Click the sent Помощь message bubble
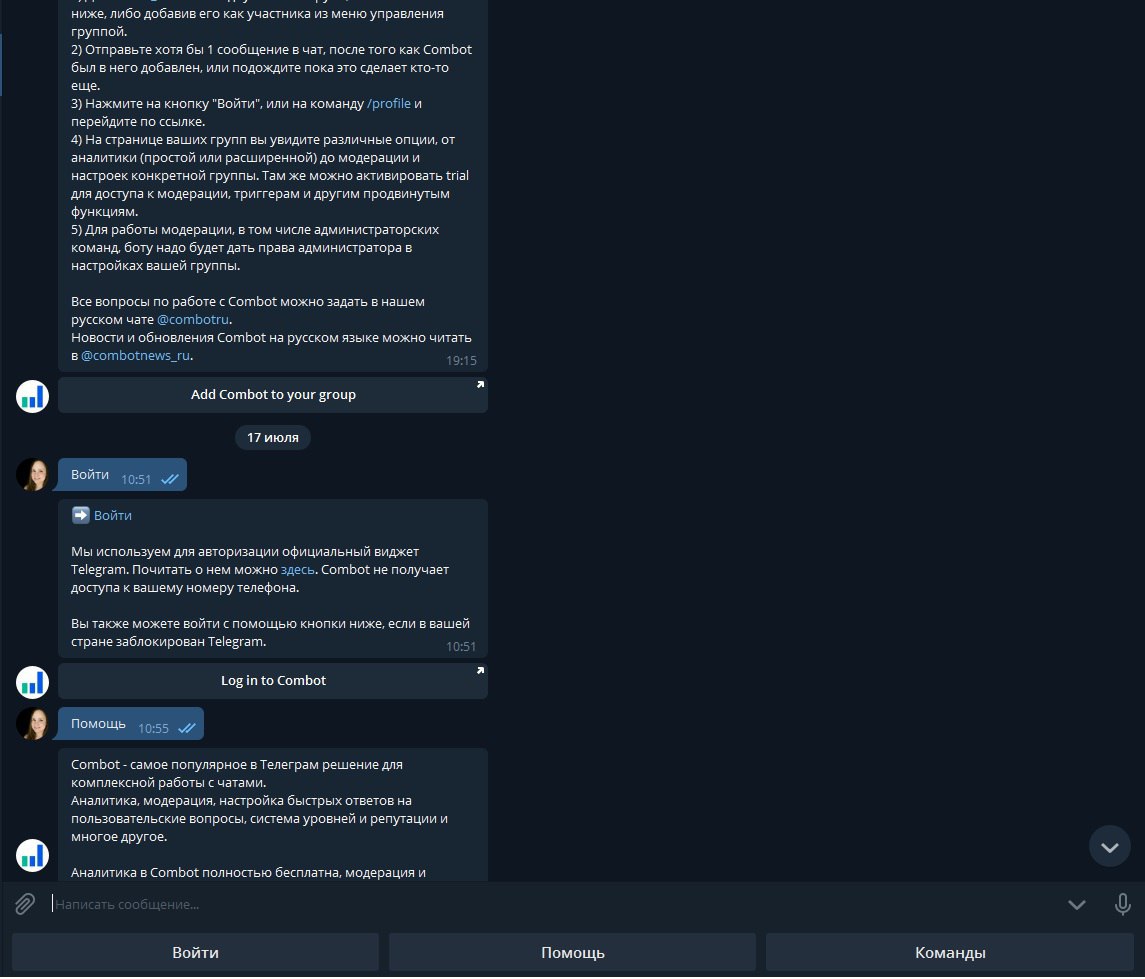The height and width of the screenshot is (979, 1145). (131, 723)
